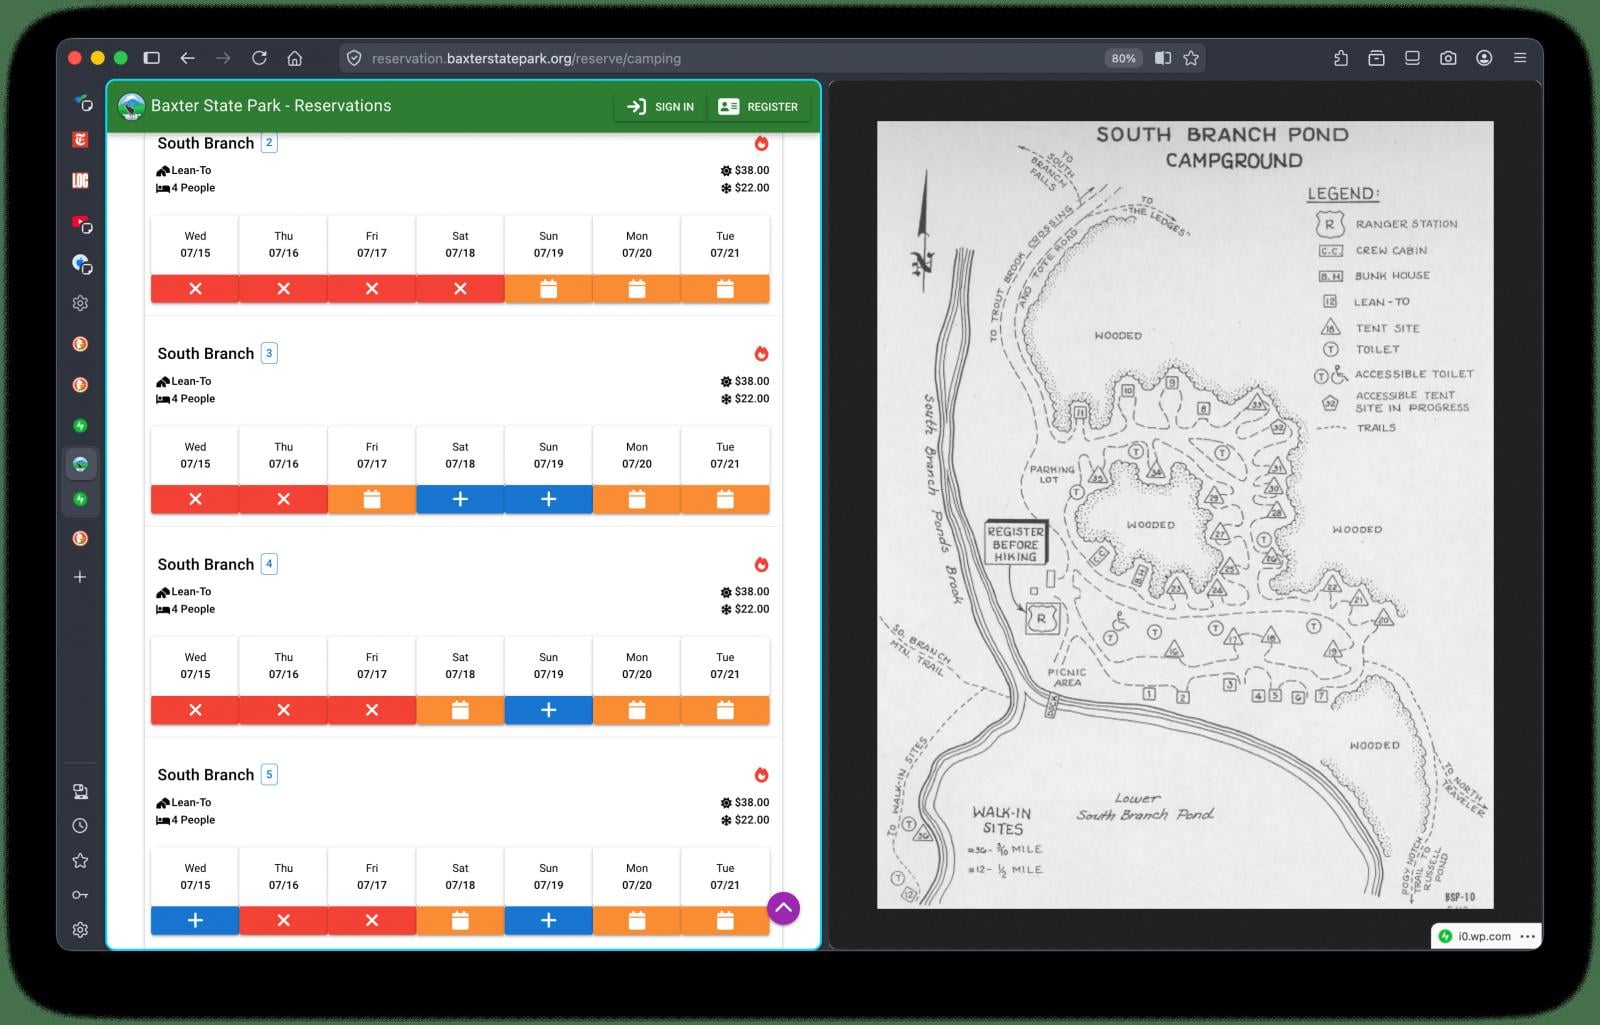Capture a screenshot with the camera toolbar icon
Viewport: 1600px width, 1025px height.
point(1448,58)
